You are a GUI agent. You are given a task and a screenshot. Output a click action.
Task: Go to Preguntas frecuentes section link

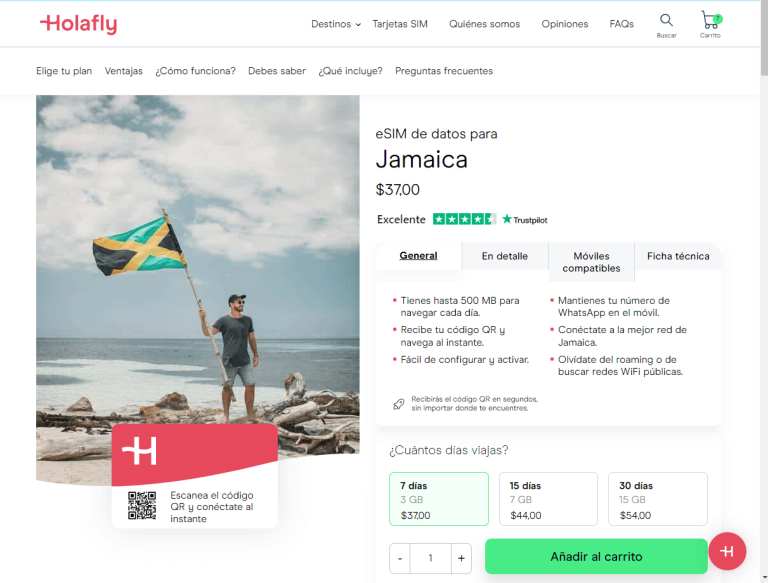click(443, 71)
